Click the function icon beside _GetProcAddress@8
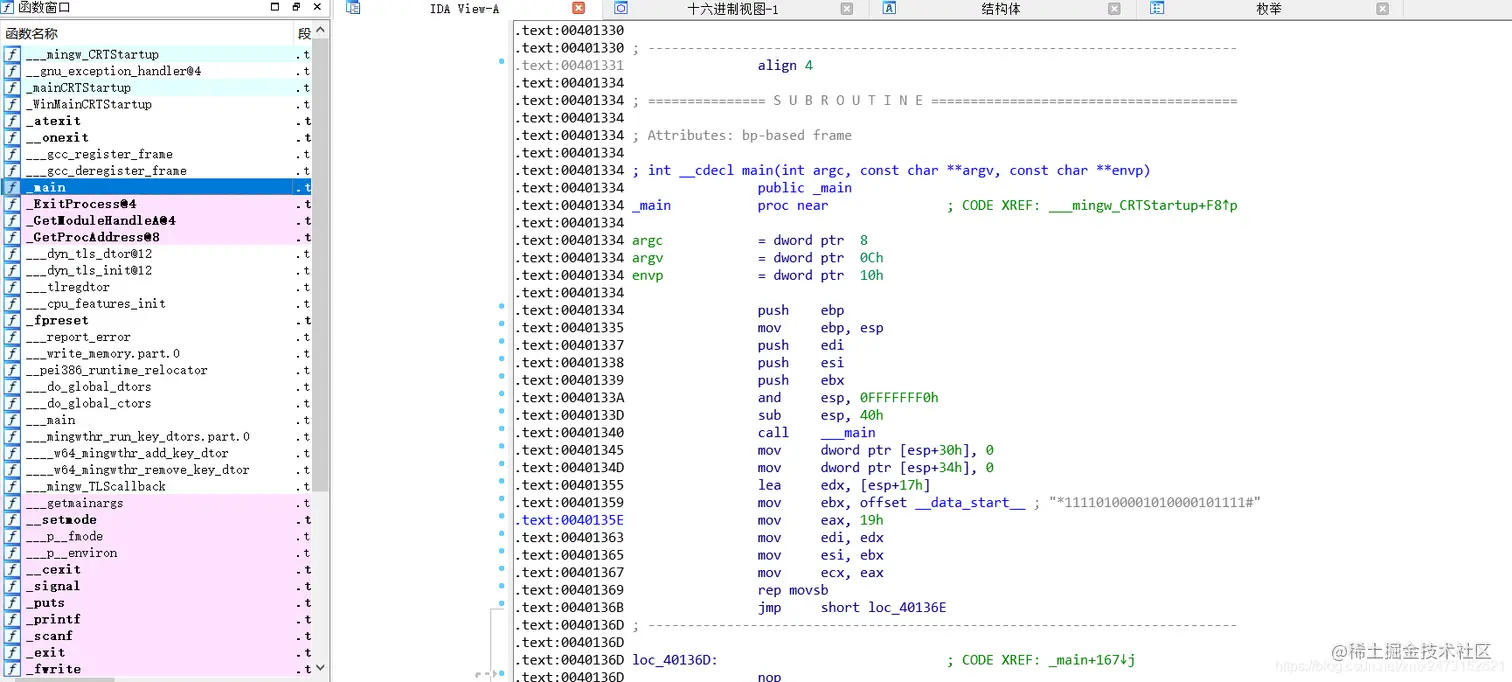This screenshot has height=682, width=1512. pos(12,237)
